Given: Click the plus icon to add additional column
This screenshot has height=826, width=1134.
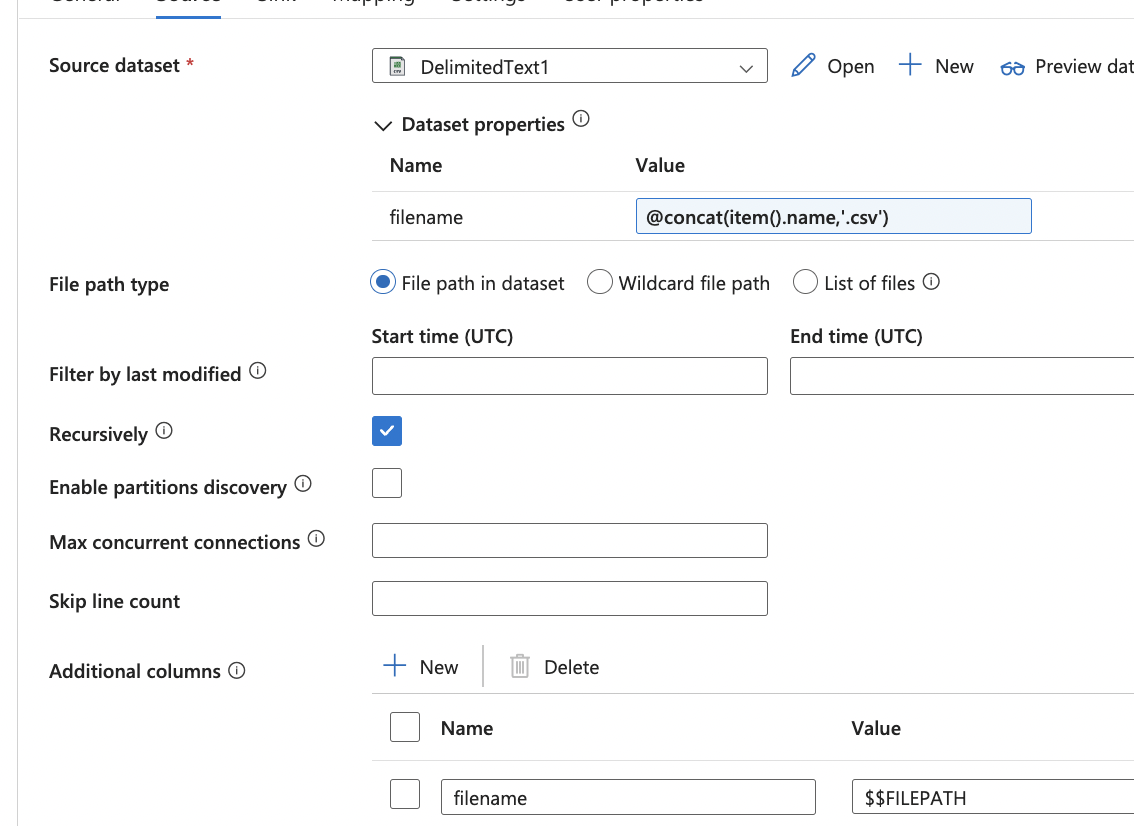Looking at the screenshot, I should (397, 666).
